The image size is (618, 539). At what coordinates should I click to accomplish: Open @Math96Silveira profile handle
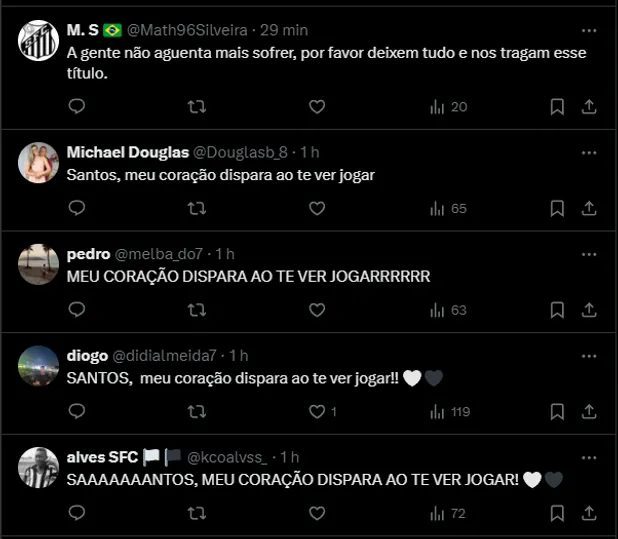[x=187, y=30]
